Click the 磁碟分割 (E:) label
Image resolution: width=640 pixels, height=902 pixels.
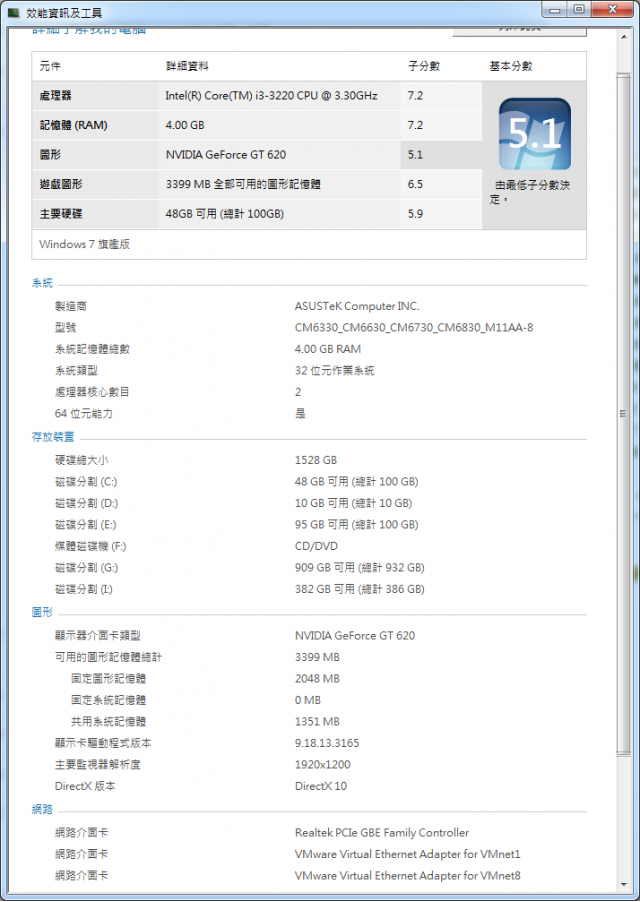click(86, 525)
